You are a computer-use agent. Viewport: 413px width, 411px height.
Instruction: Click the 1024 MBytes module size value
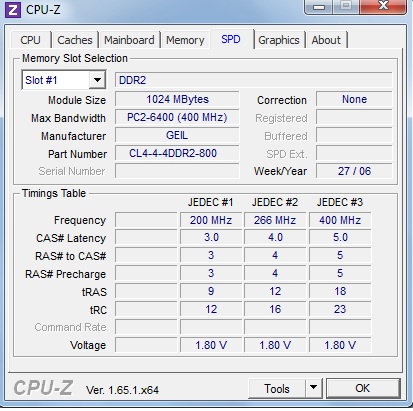pyautogui.click(x=177, y=99)
